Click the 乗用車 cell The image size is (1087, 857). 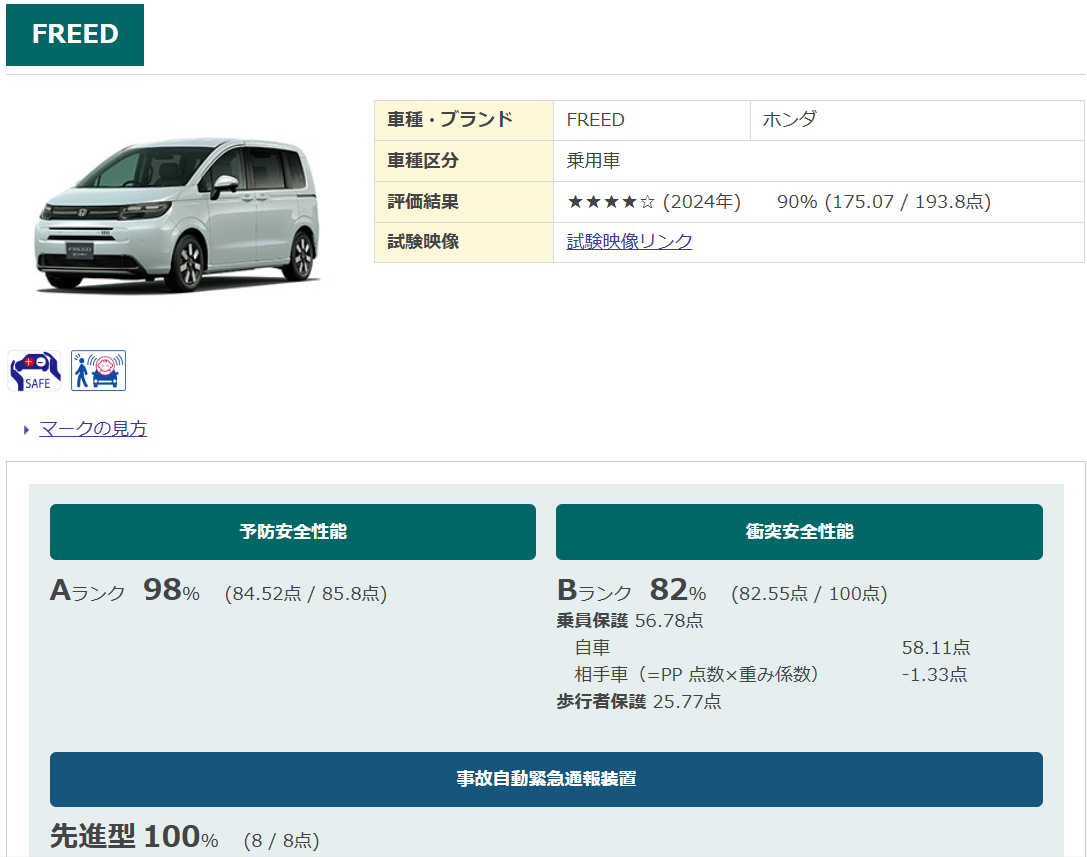coord(819,162)
